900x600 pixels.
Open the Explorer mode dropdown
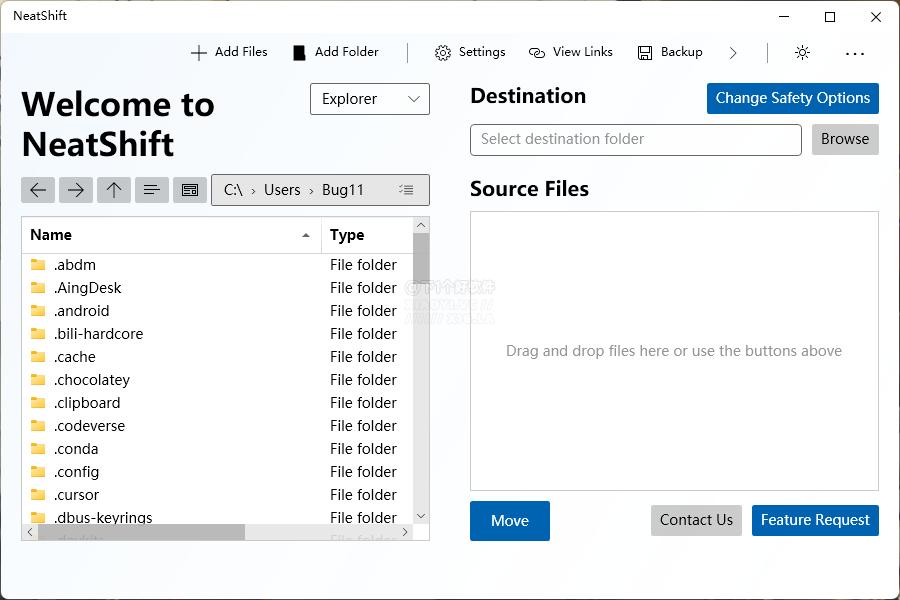point(370,99)
